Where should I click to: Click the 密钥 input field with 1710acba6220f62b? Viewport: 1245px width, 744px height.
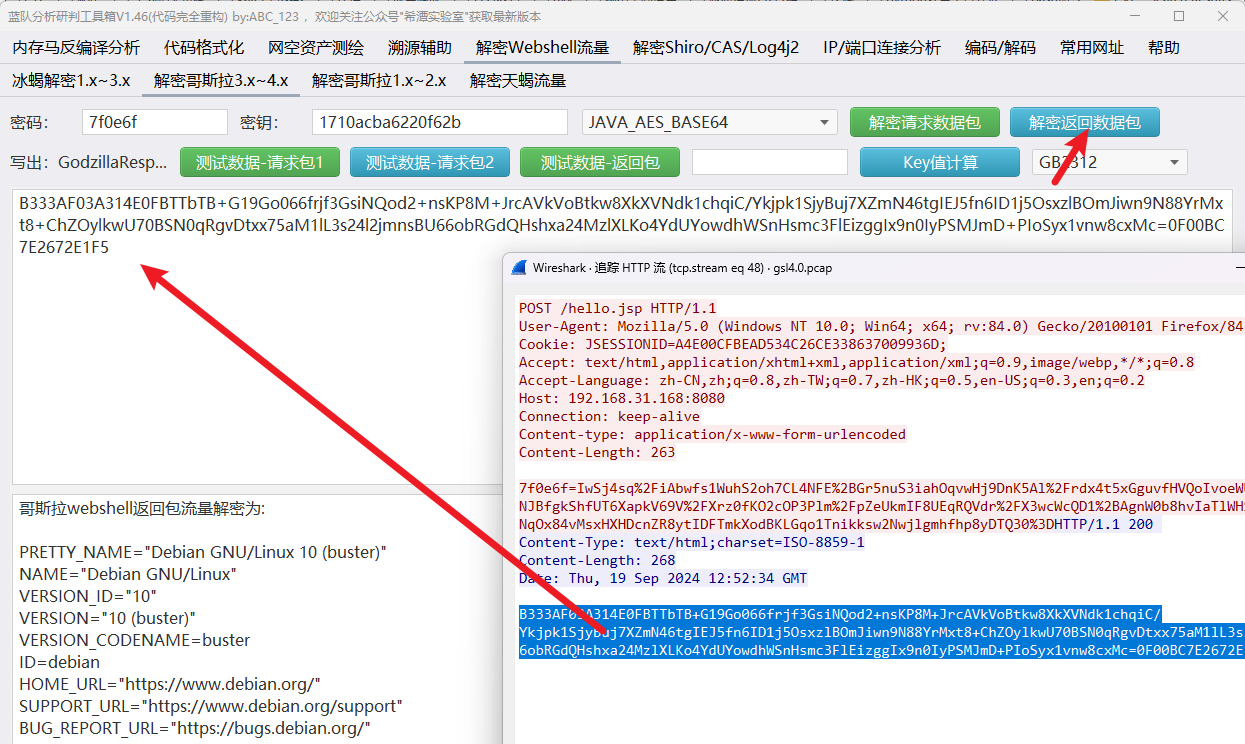(x=440, y=122)
